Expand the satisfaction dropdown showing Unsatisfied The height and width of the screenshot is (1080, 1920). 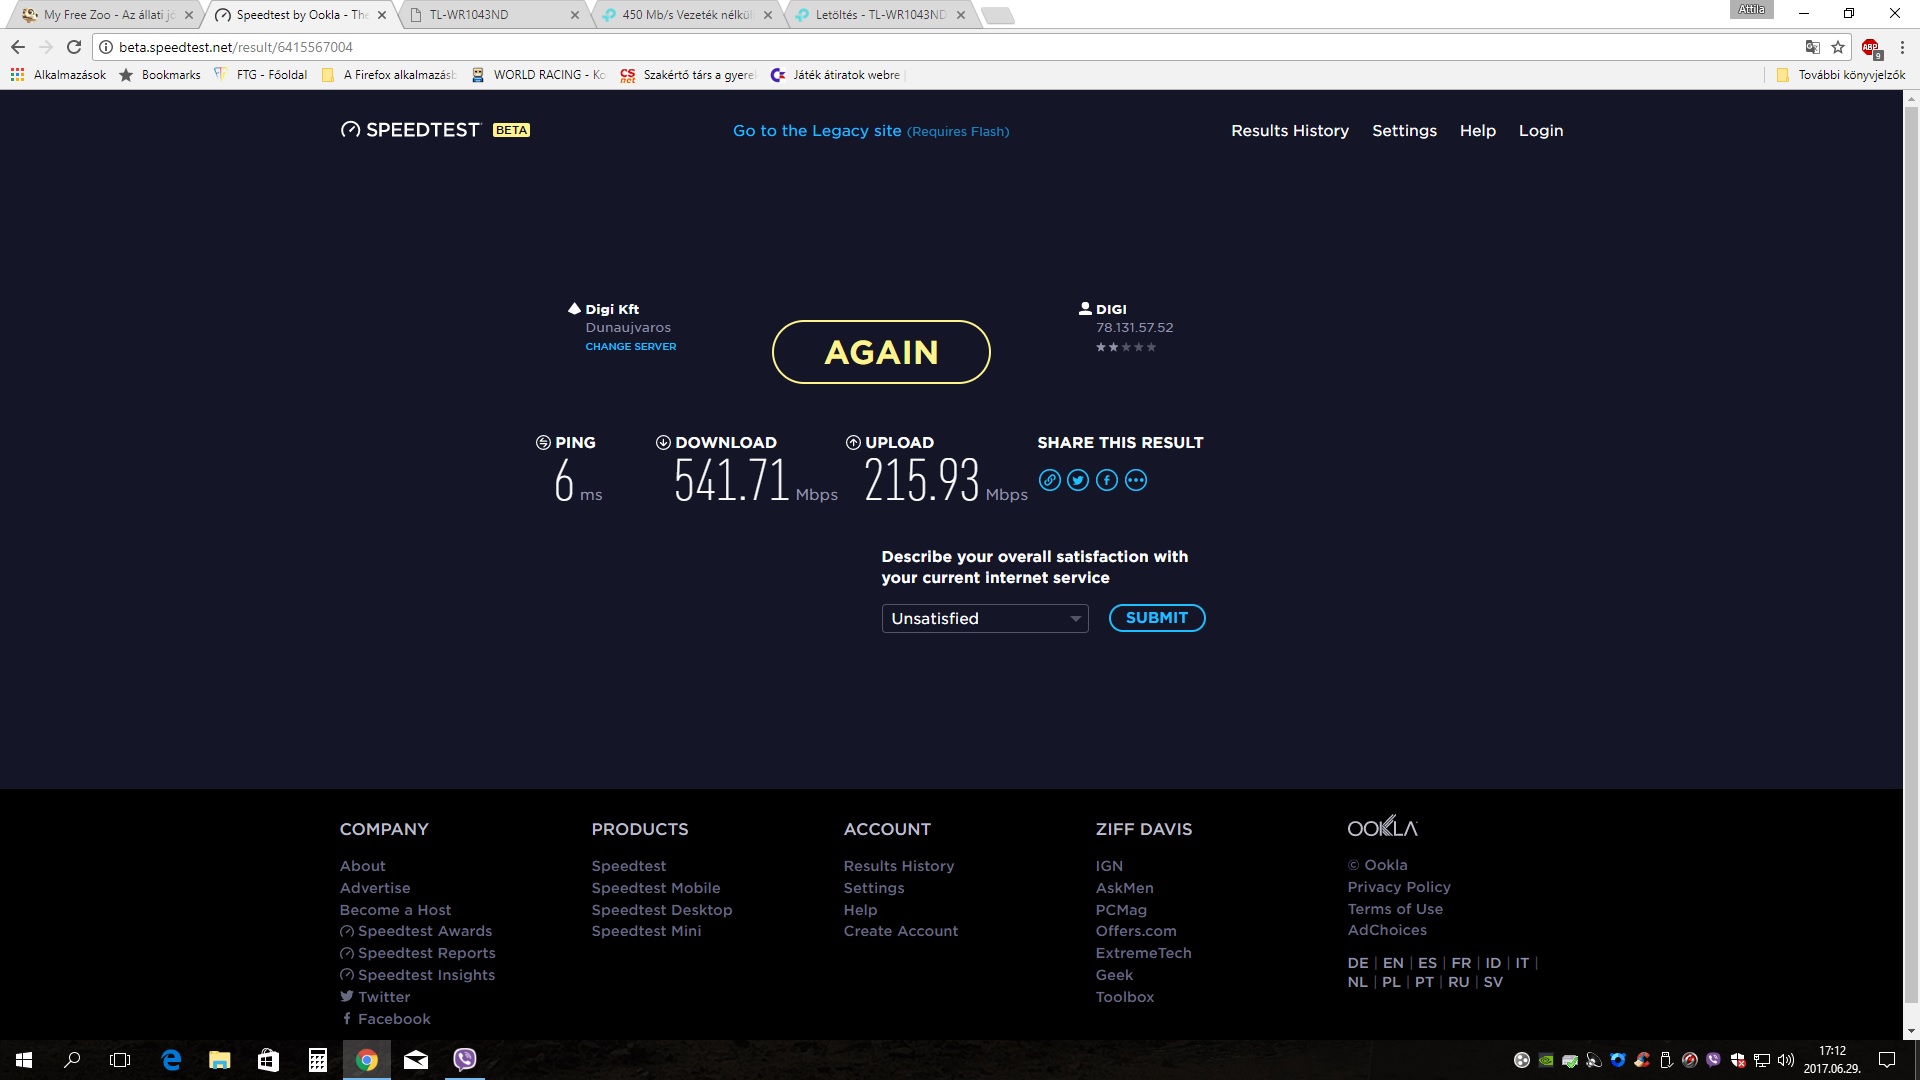[985, 618]
